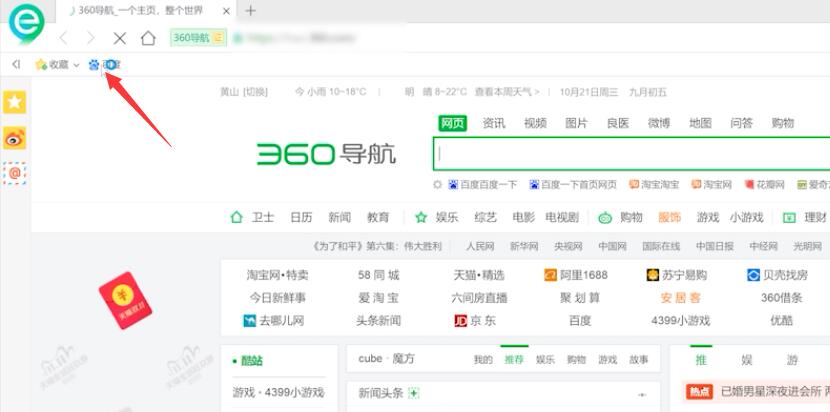
Task: Open 去哪儿网 site link
Action: (x=274, y=320)
